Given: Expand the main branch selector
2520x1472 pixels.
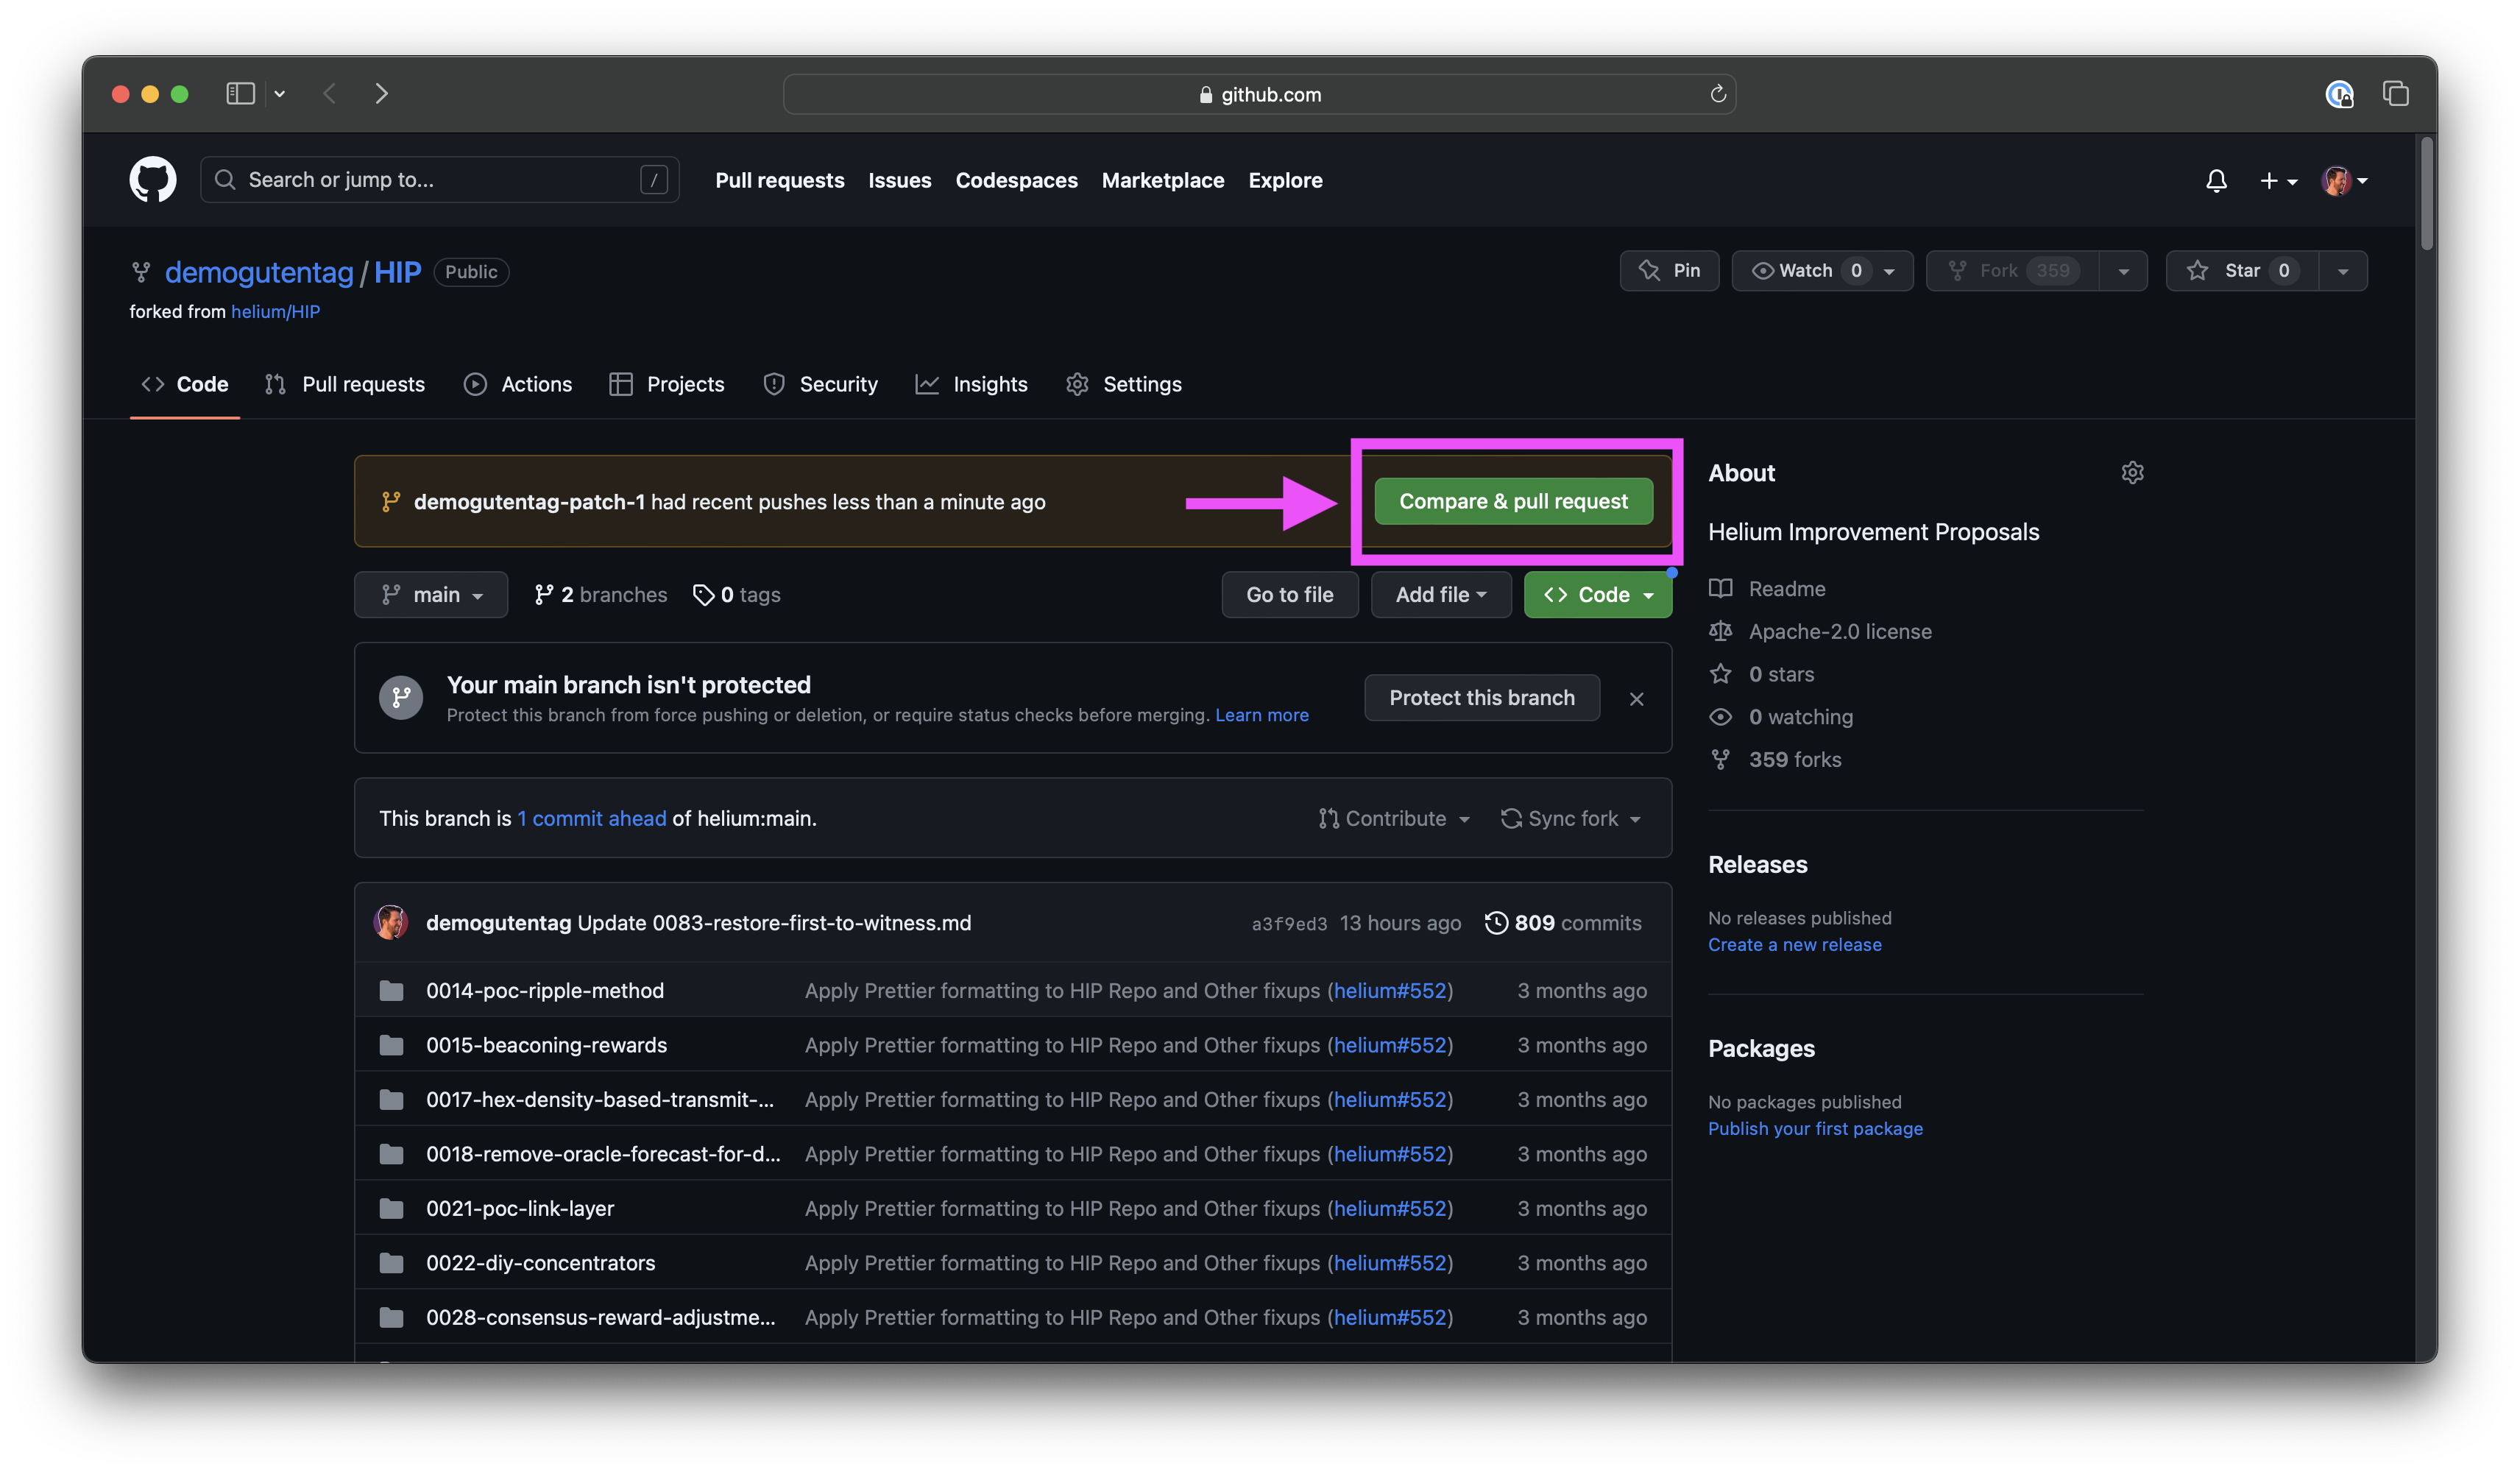Looking at the screenshot, I should coord(431,595).
